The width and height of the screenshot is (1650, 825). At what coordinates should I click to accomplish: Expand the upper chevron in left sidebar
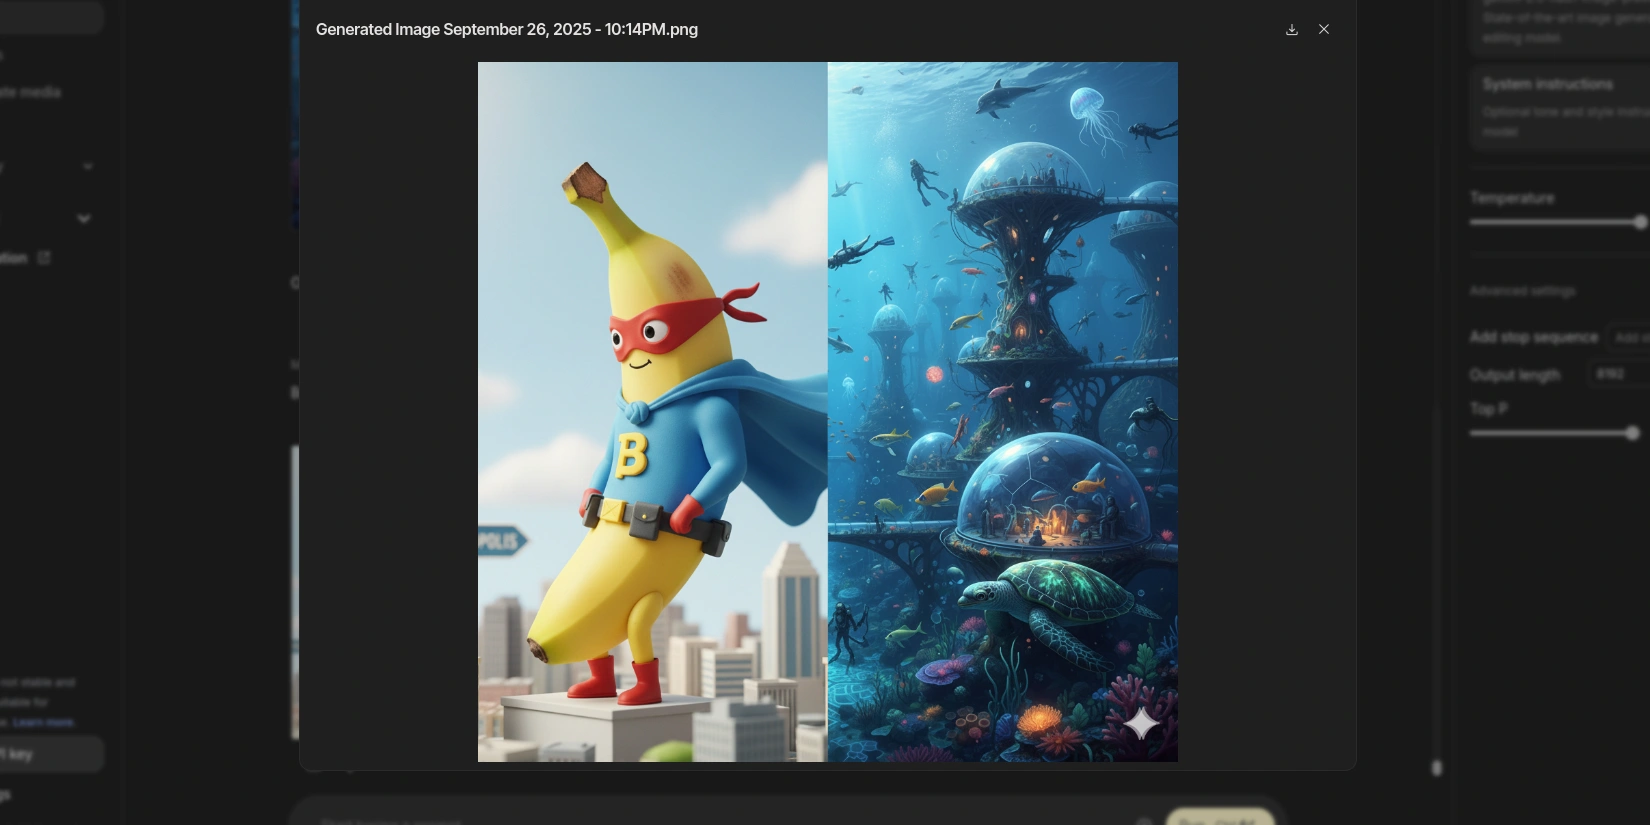click(x=87, y=167)
